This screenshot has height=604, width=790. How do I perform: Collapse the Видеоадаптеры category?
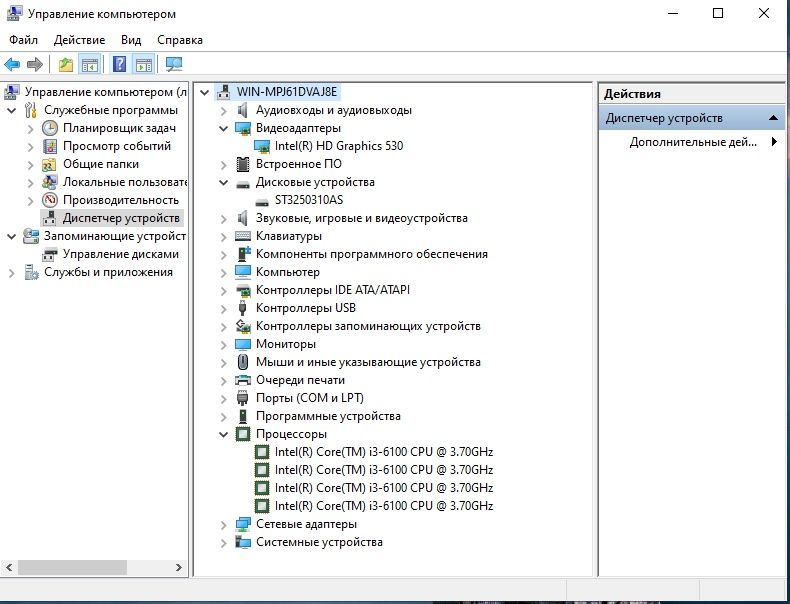224,128
